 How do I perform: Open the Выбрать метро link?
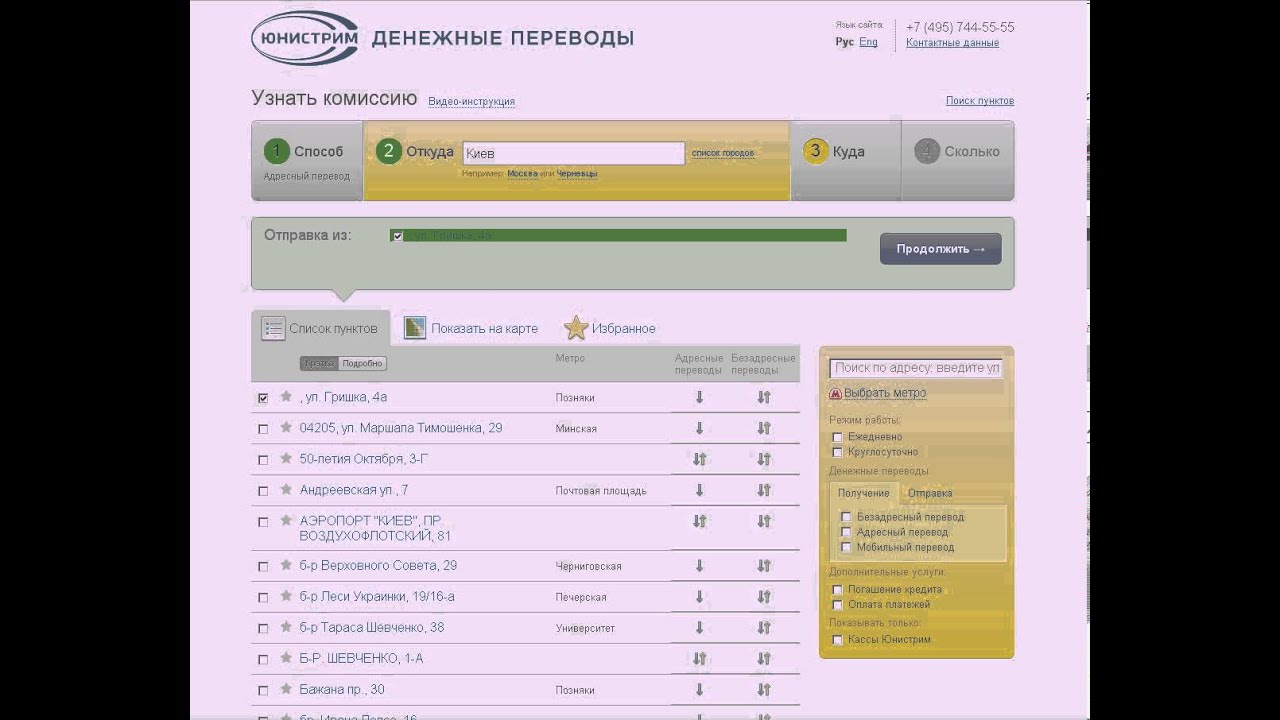point(885,393)
